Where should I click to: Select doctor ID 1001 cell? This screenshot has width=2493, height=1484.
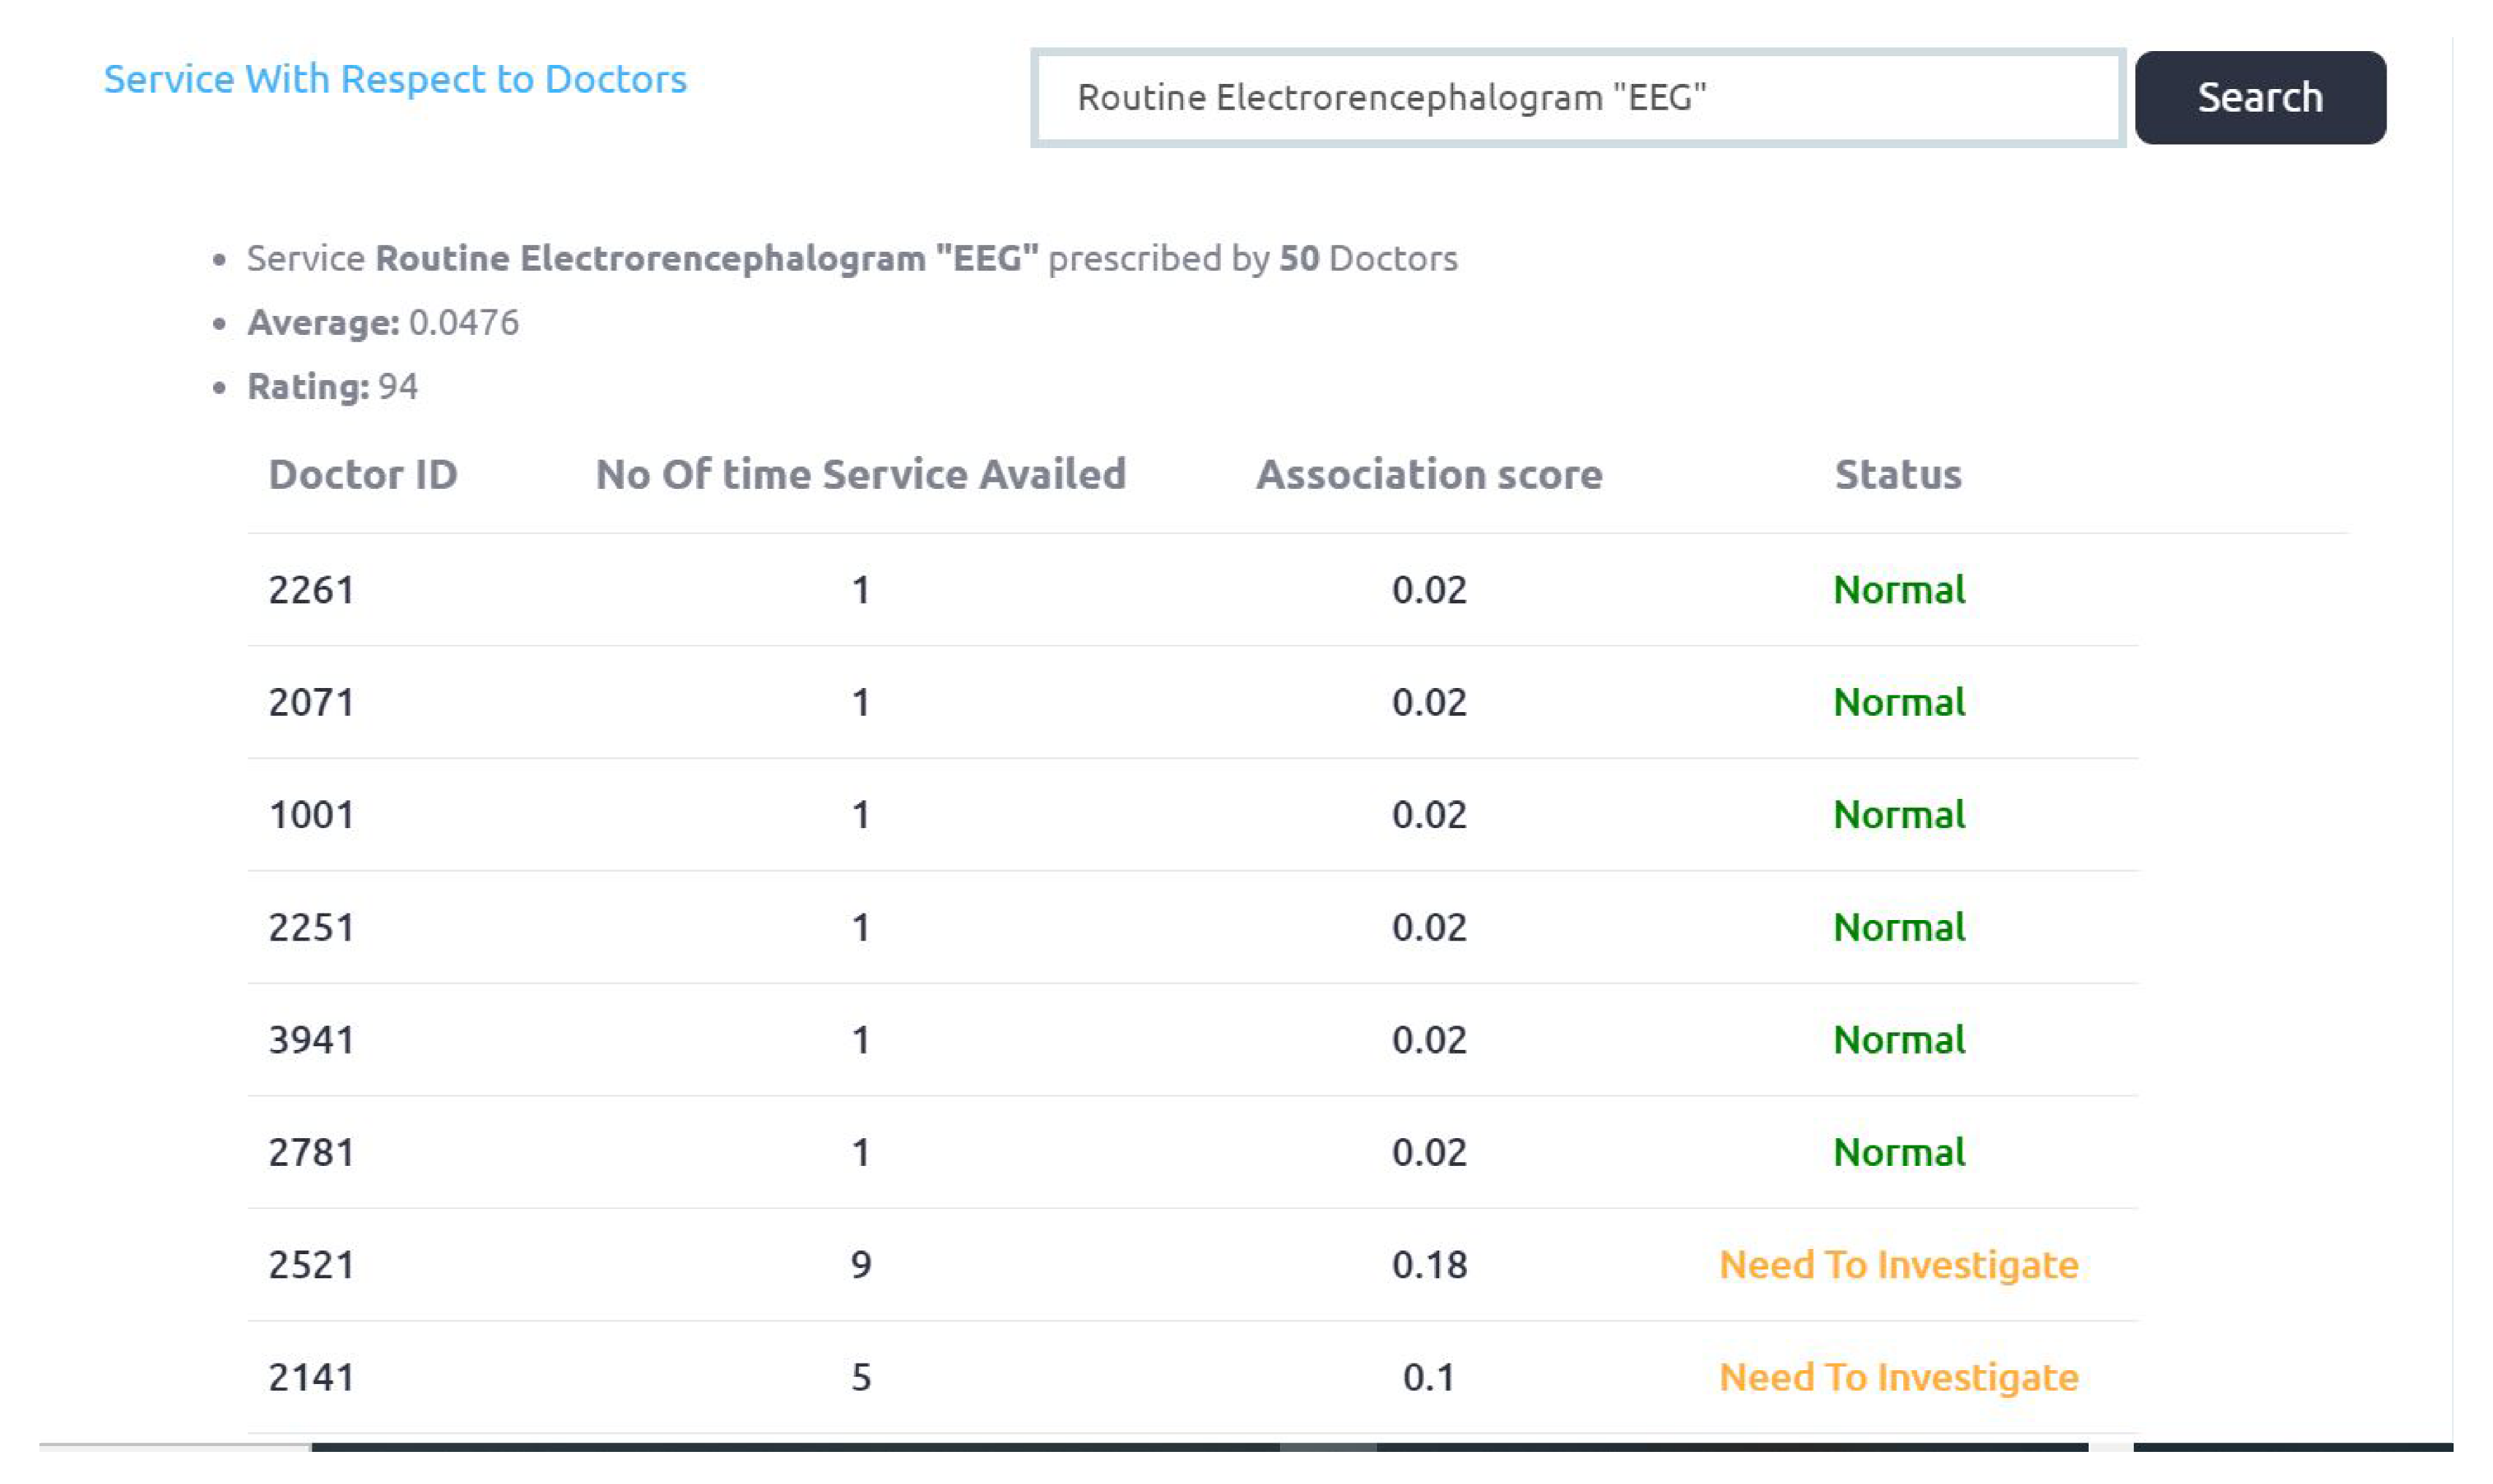tap(311, 815)
